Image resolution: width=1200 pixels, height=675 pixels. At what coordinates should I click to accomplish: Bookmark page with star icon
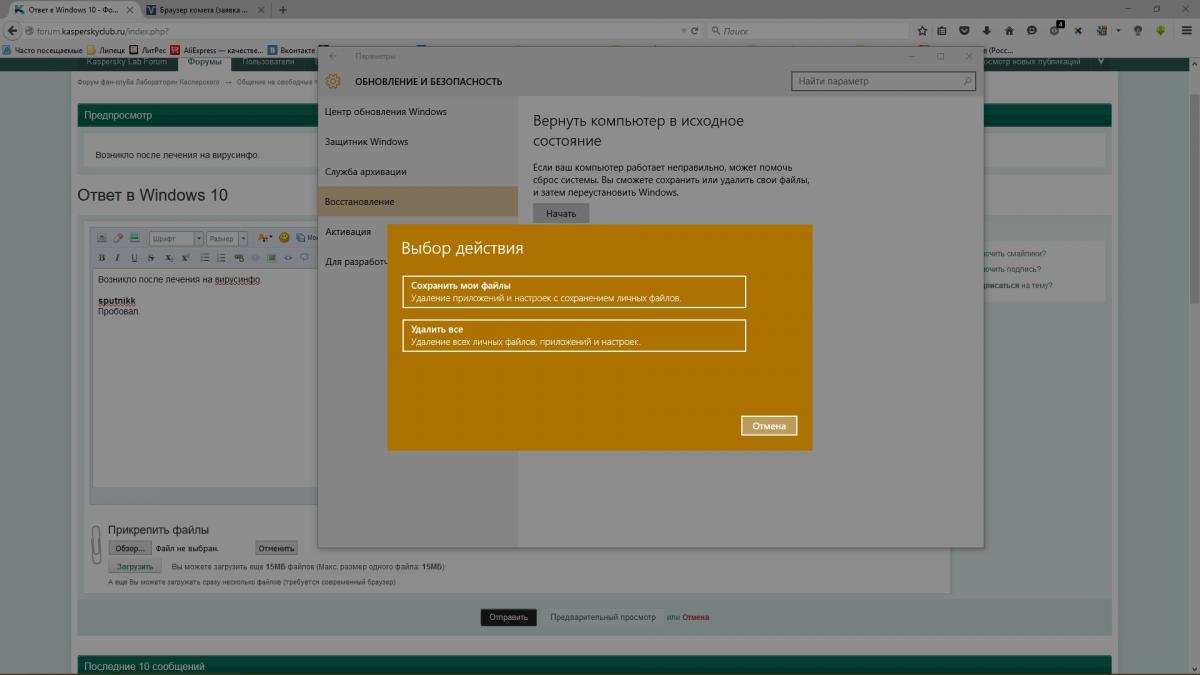click(x=922, y=30)
